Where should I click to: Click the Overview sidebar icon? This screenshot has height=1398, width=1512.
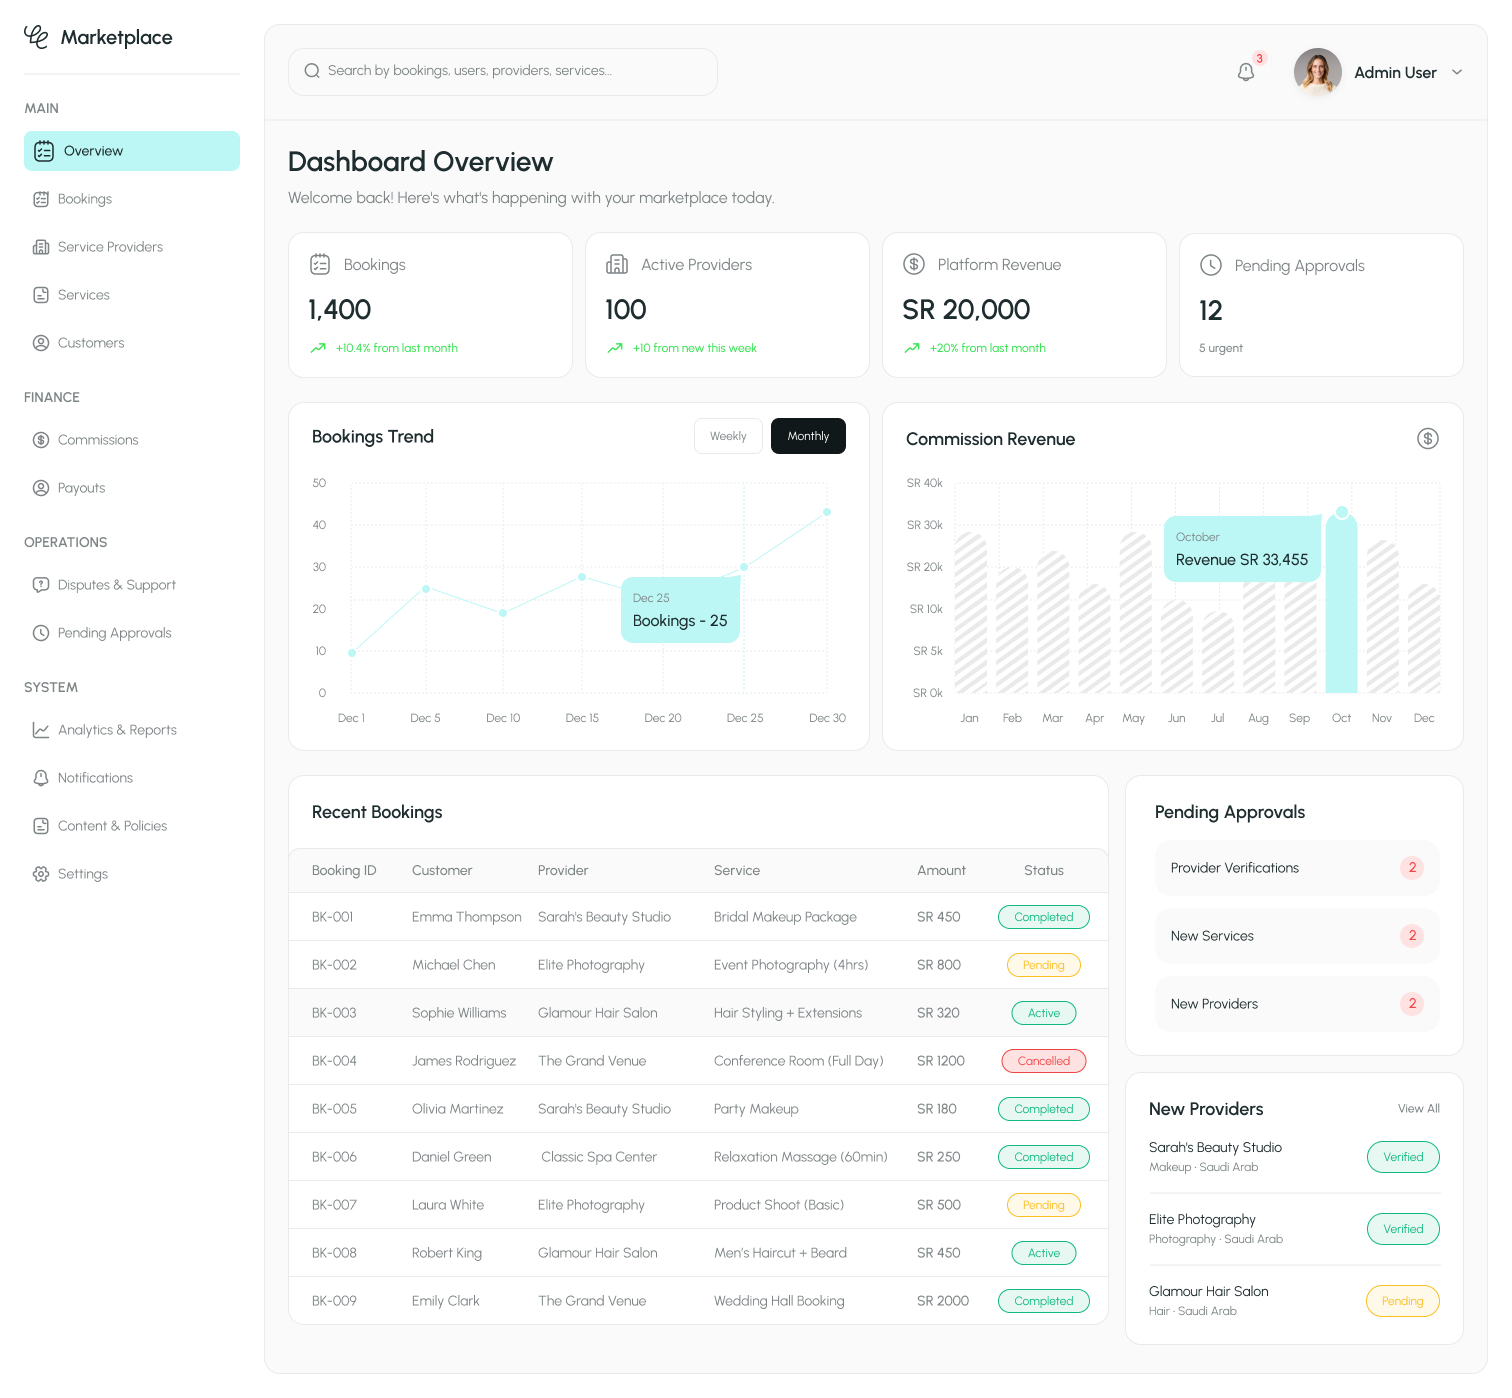pos(44,151)
